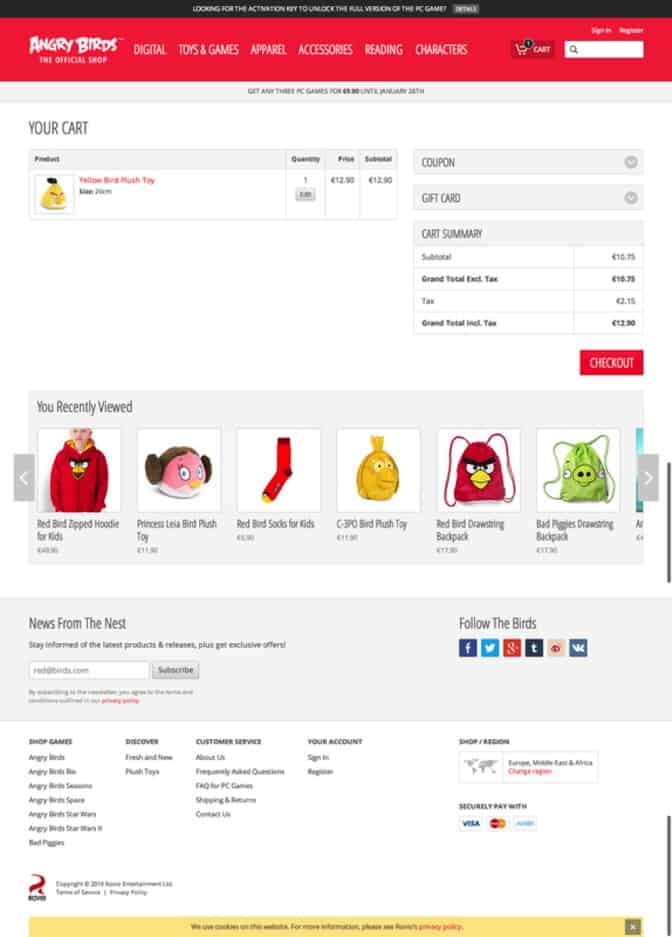This screenshot has width=672, height=937.
Task: Open the Yellow Bird Plush Toy link
Action: coord(117,180)
